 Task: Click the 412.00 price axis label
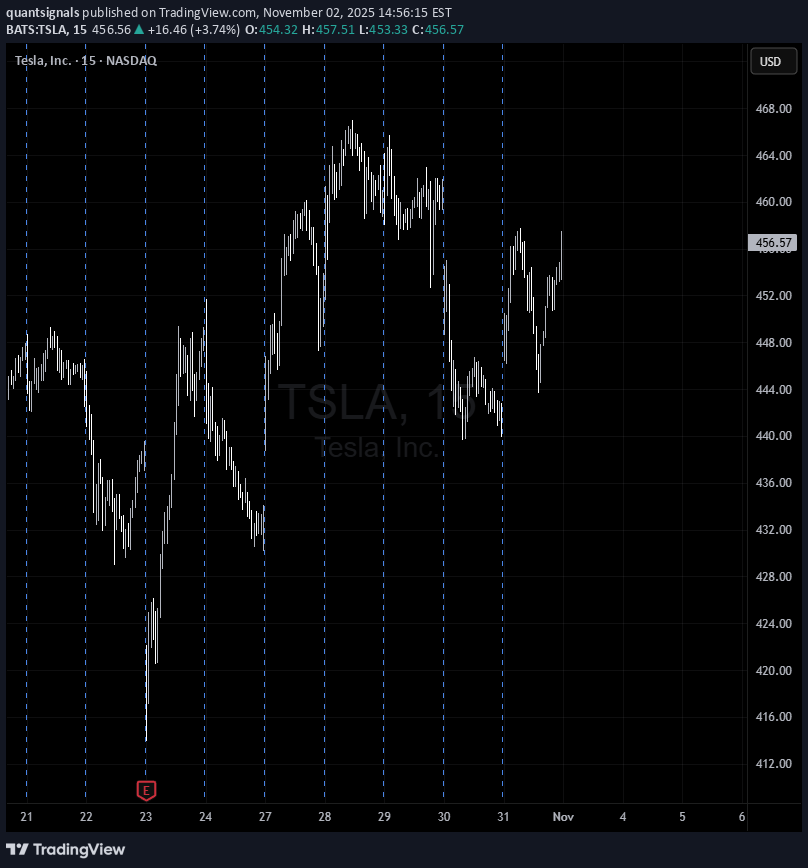click(x=773, y=764)
